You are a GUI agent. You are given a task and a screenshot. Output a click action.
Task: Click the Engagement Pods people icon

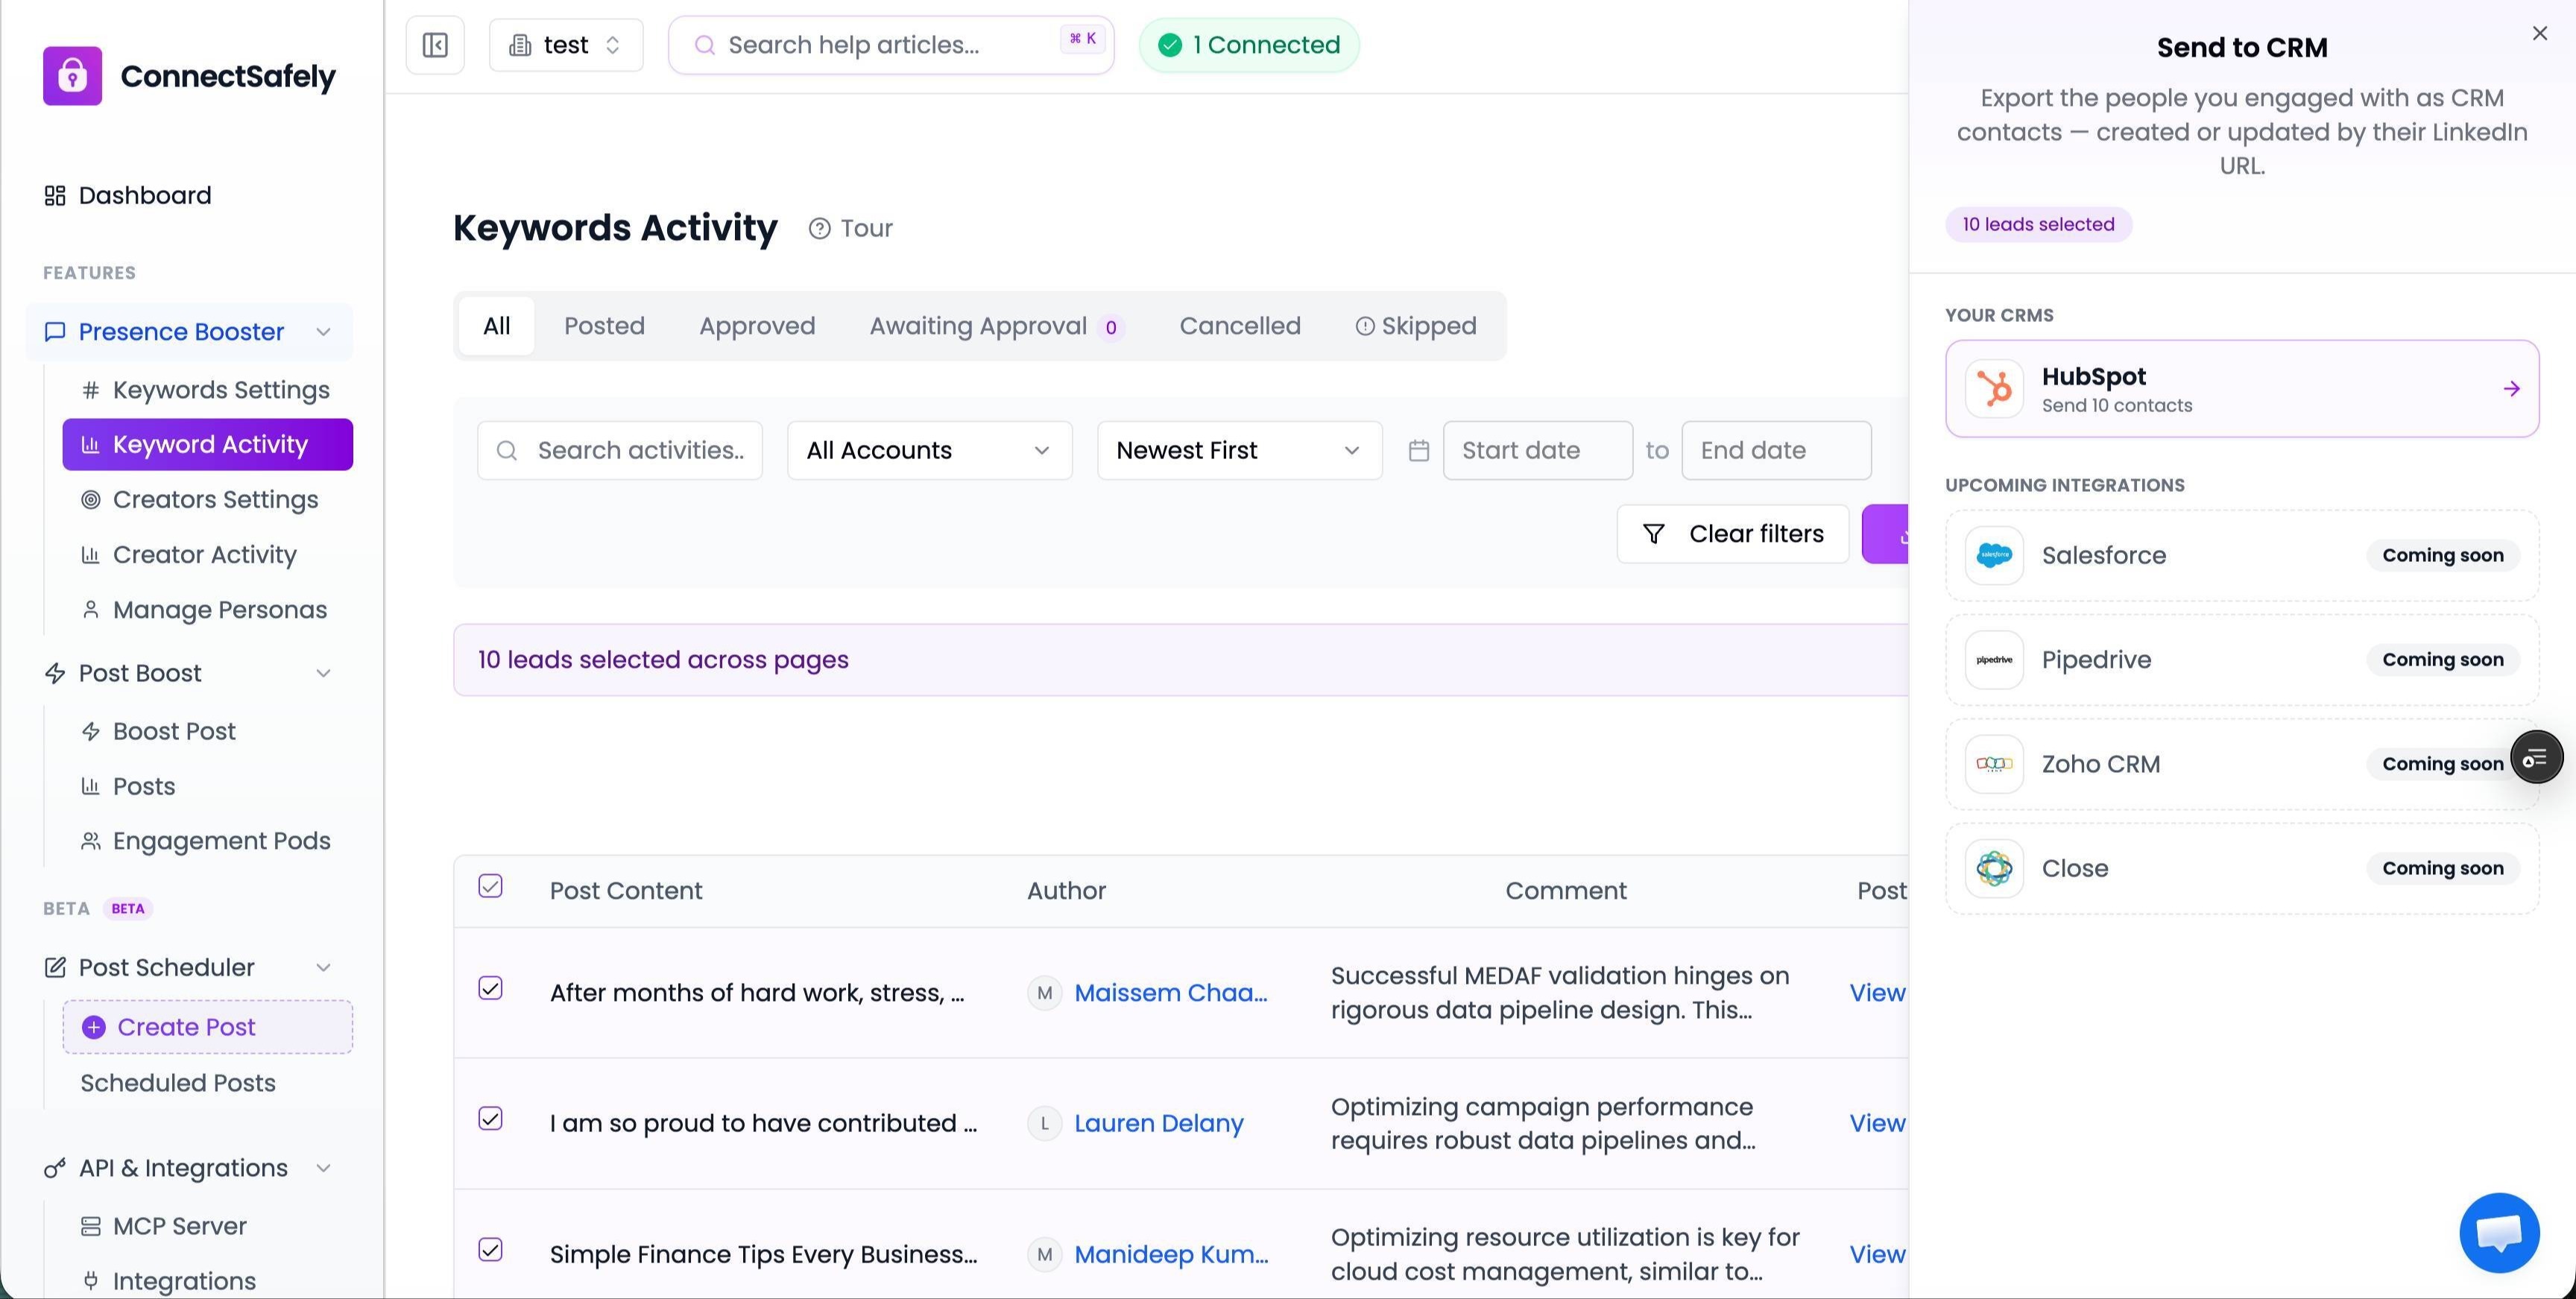pyautogui.click(x=90, y=842)
